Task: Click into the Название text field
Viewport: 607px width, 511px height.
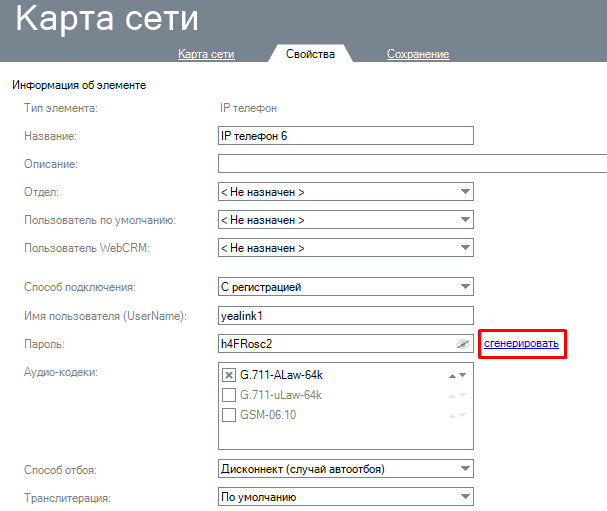Action: (x=345, y=136)
